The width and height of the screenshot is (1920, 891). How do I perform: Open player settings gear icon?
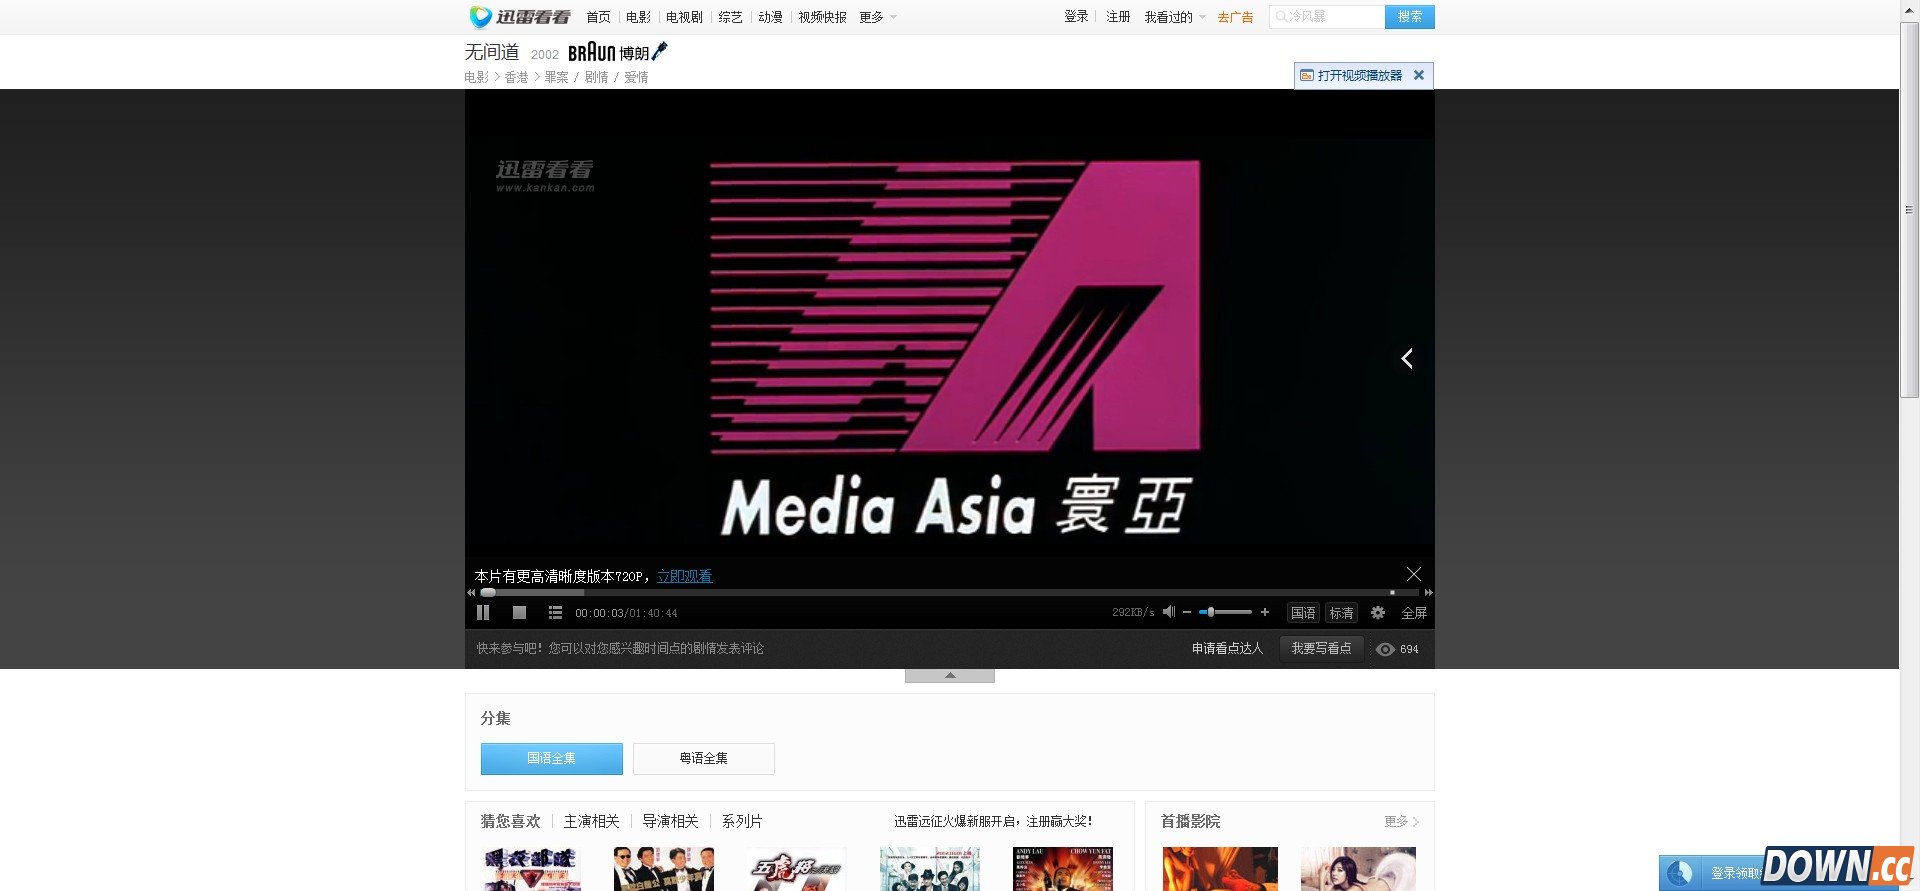coord(1378,613)
